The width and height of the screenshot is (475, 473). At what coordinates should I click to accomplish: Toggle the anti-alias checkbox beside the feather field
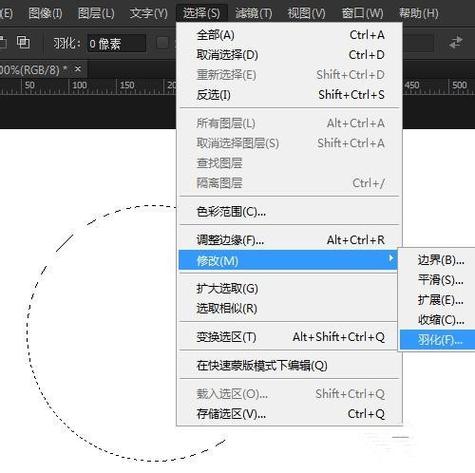click(162, 43)
